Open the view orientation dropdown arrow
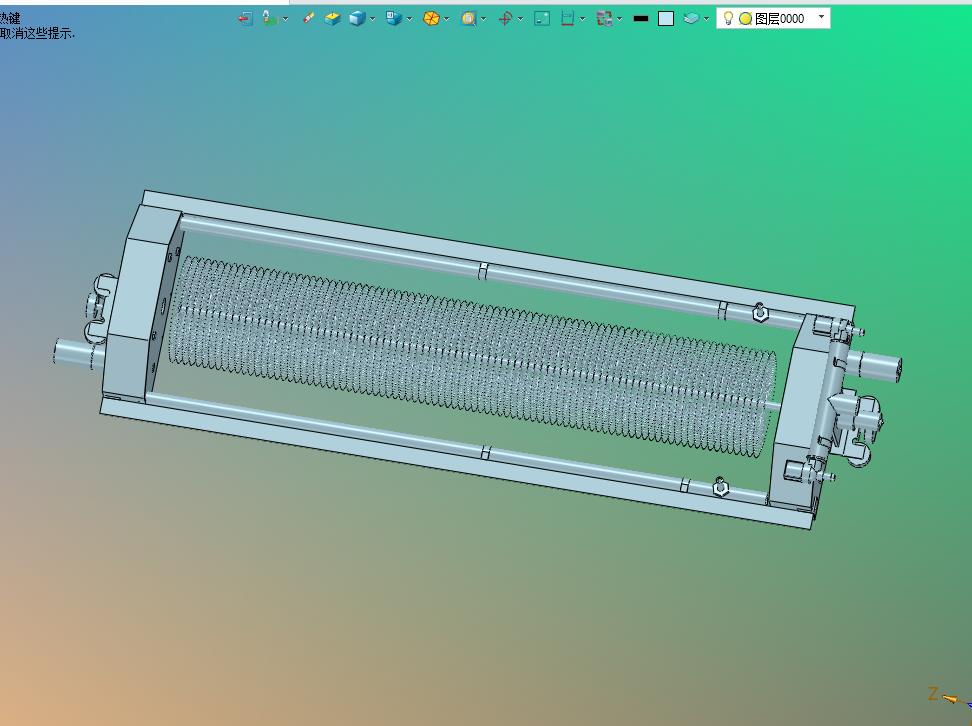The height and width of the screenshot is (726, 972). (x=410, y=19)
